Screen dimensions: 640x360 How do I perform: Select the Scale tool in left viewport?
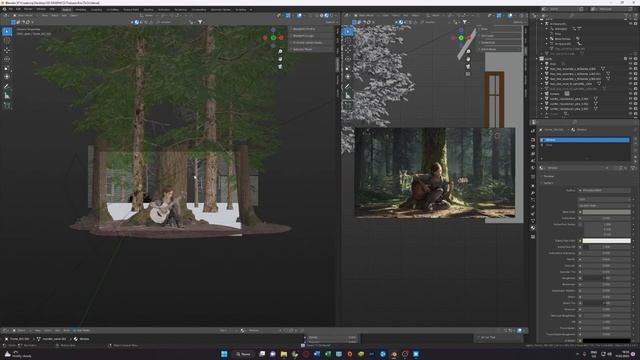[x=7, y=68]
